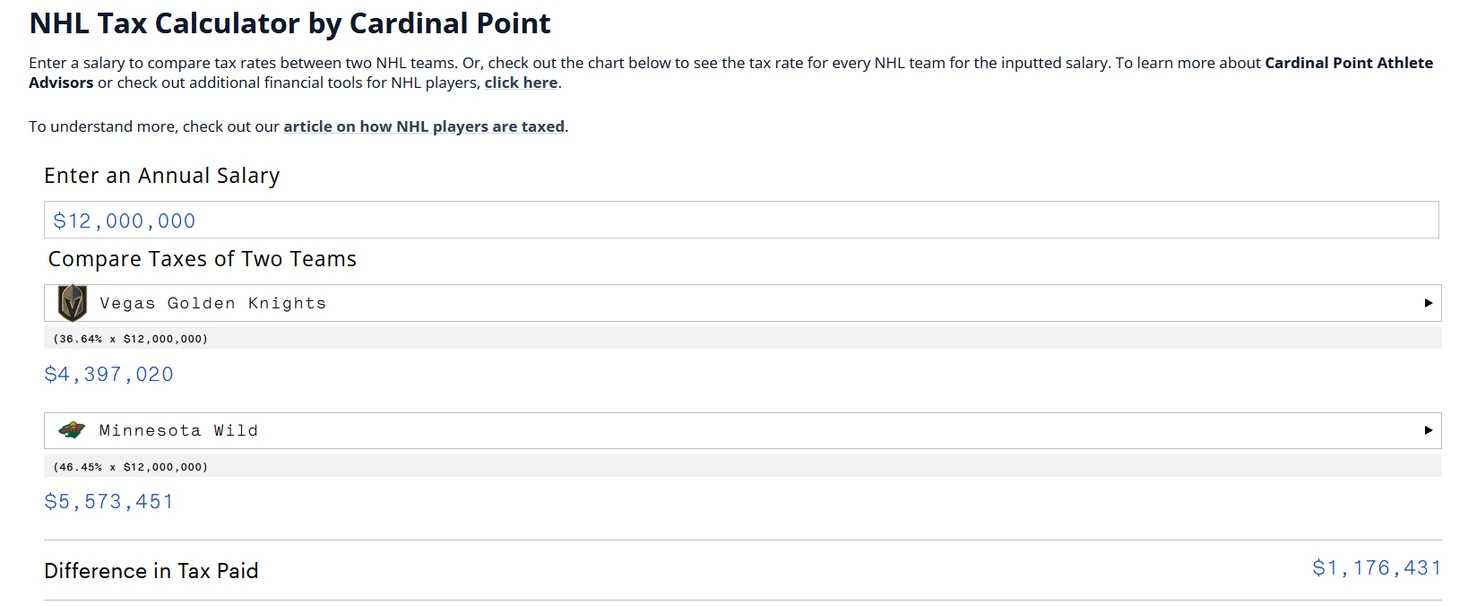Click the $5,573,451 Minnesota tax amount
The width and height of the screenshot is (1460, 606).
109,501
